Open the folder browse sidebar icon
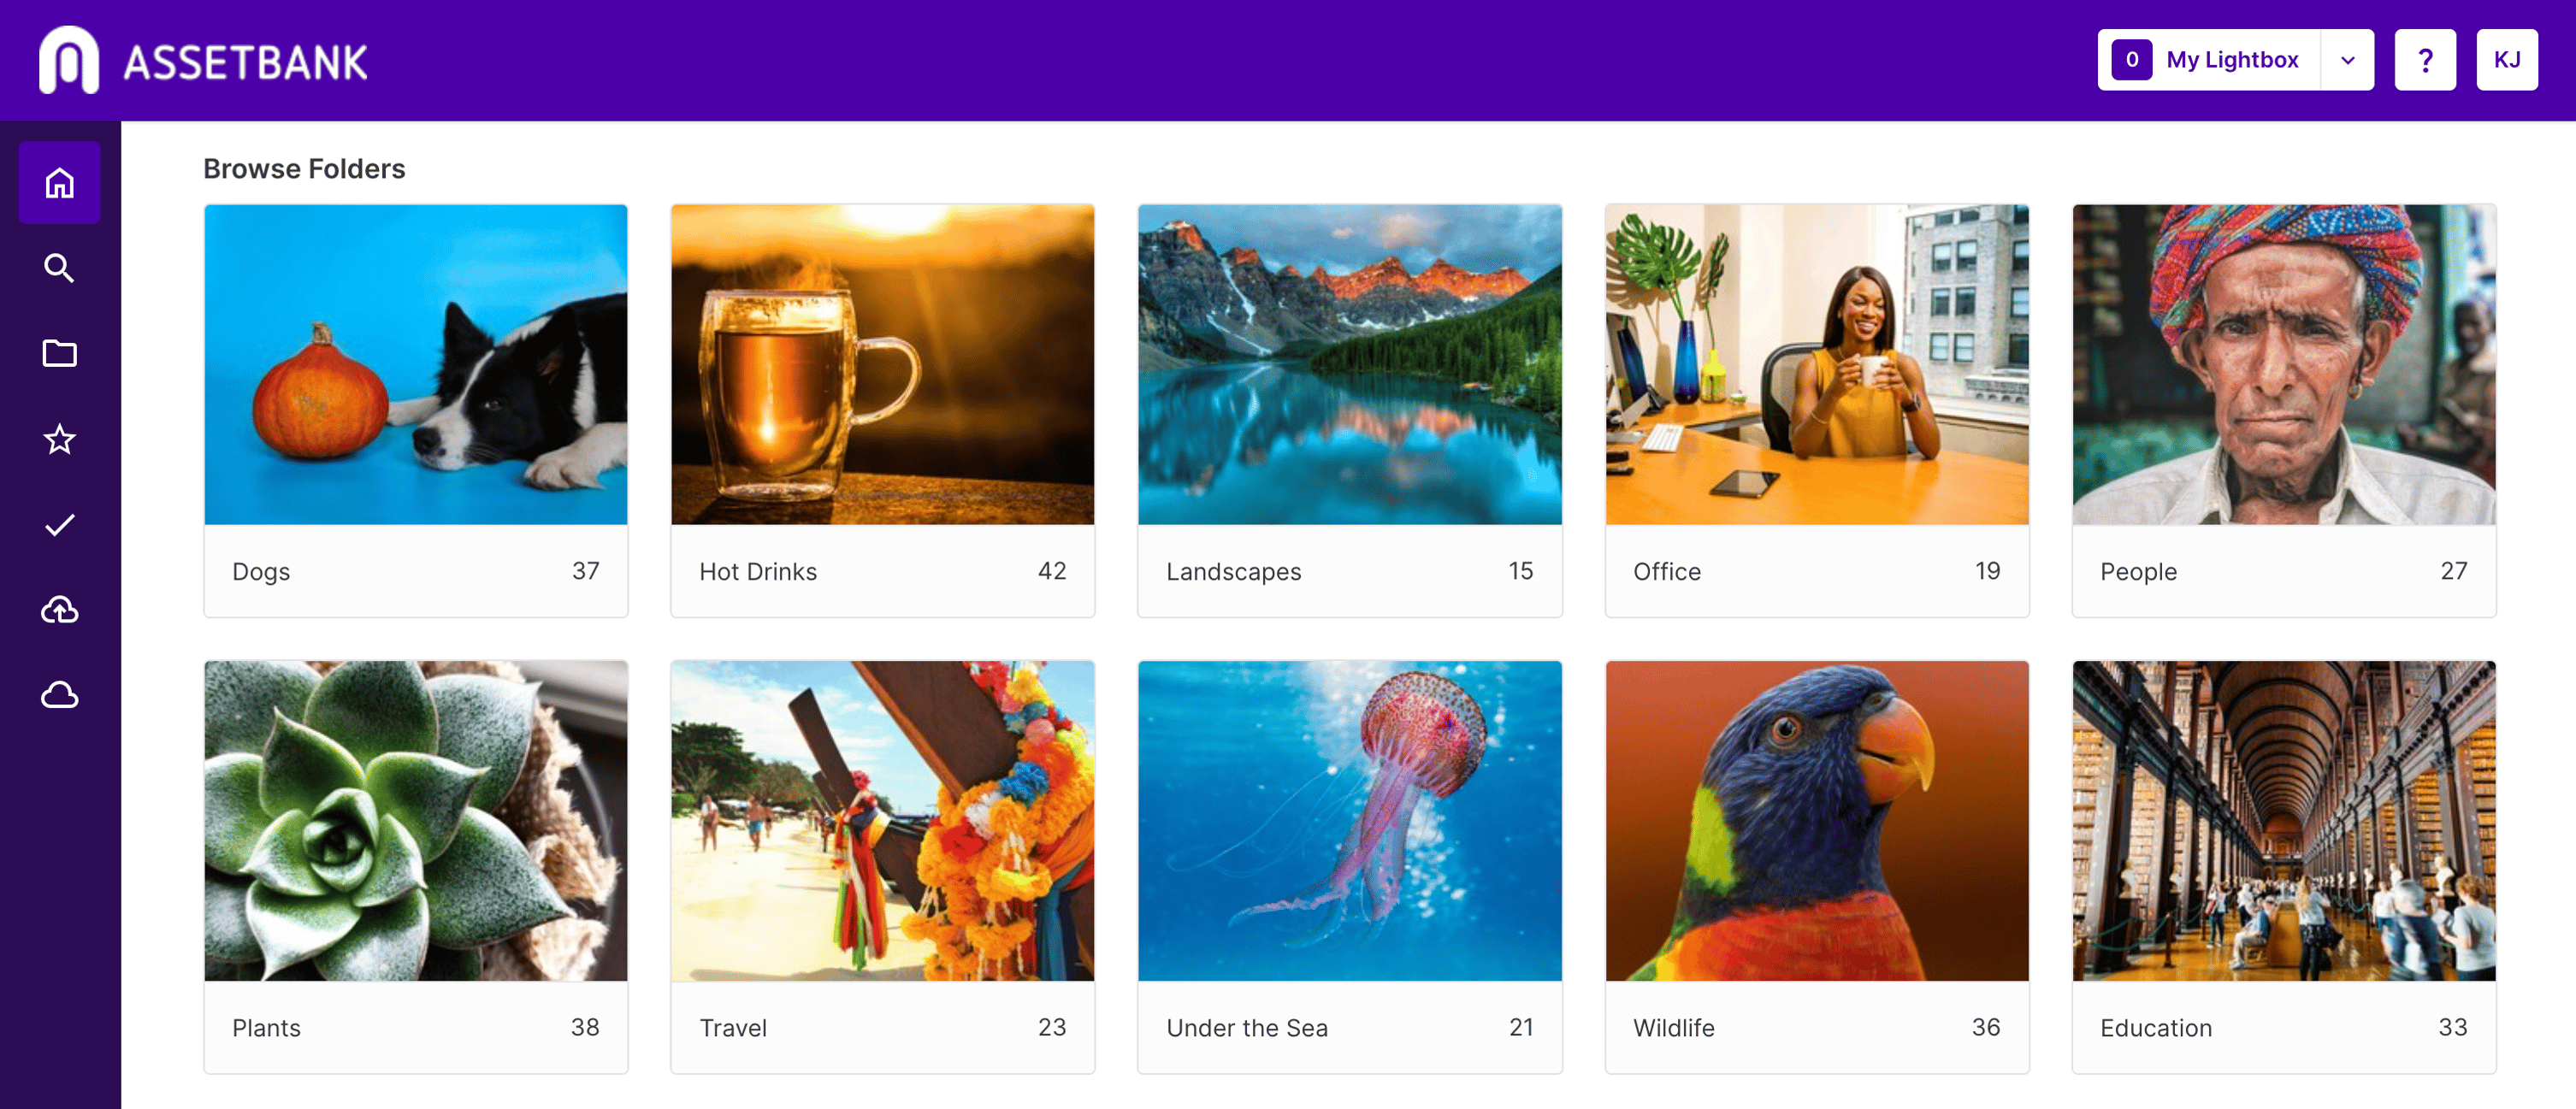Screen dimensions: 2576x1109 pyautogui.click(x=60, y=353)
